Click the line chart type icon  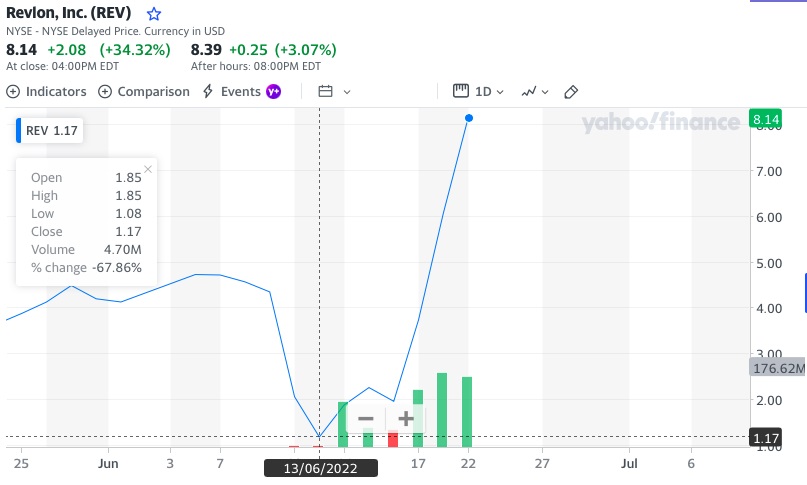coord(529,92)
